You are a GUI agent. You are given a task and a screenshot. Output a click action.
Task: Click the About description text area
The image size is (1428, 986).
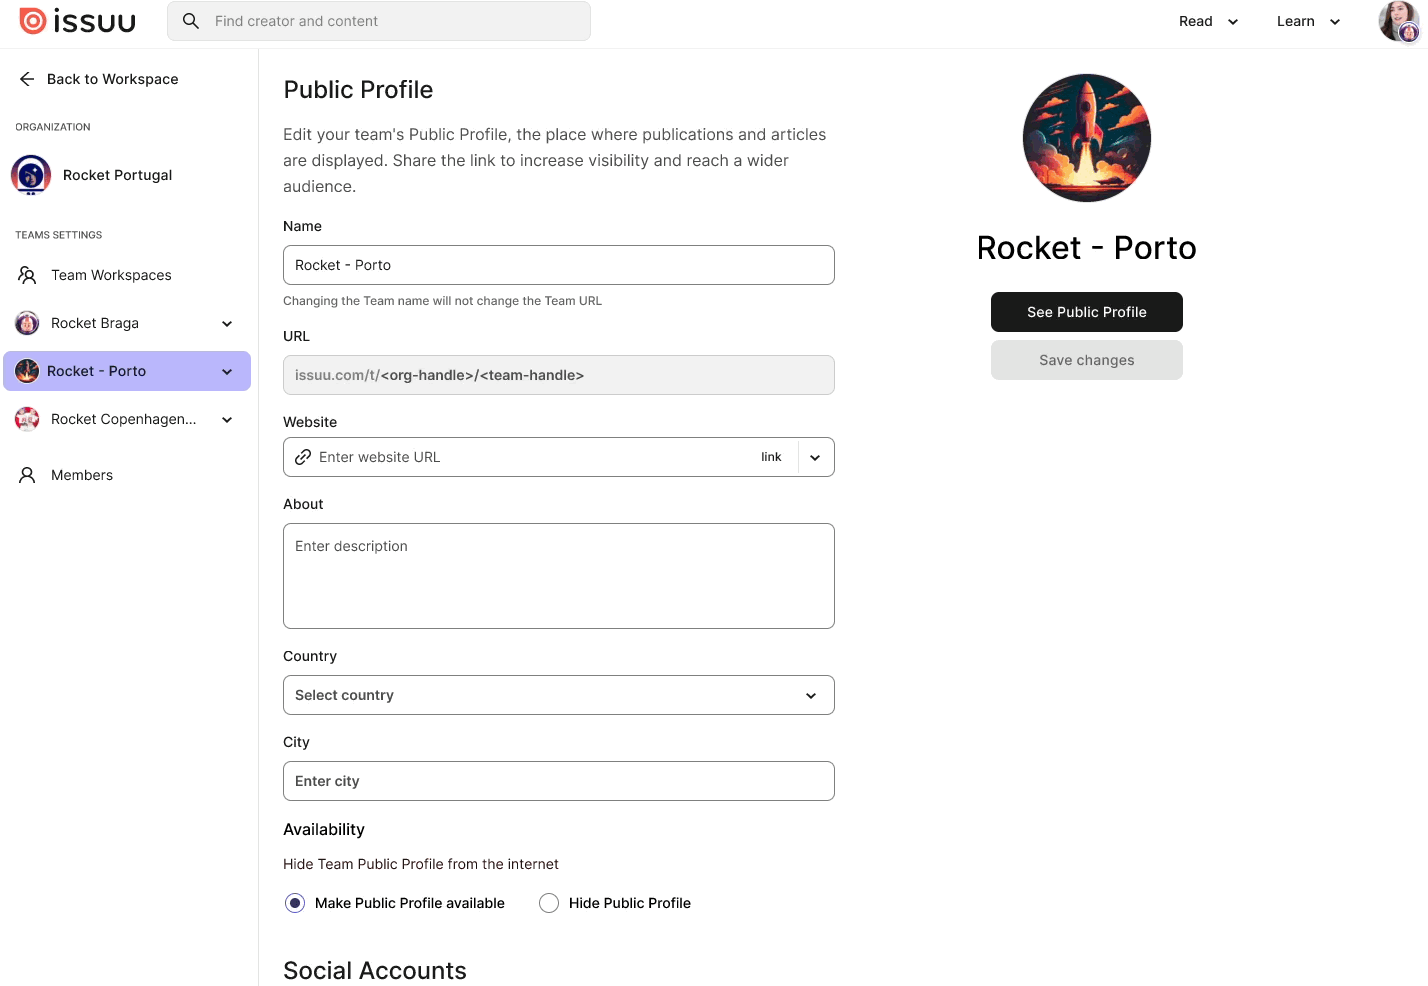click(x=559, y=576)
